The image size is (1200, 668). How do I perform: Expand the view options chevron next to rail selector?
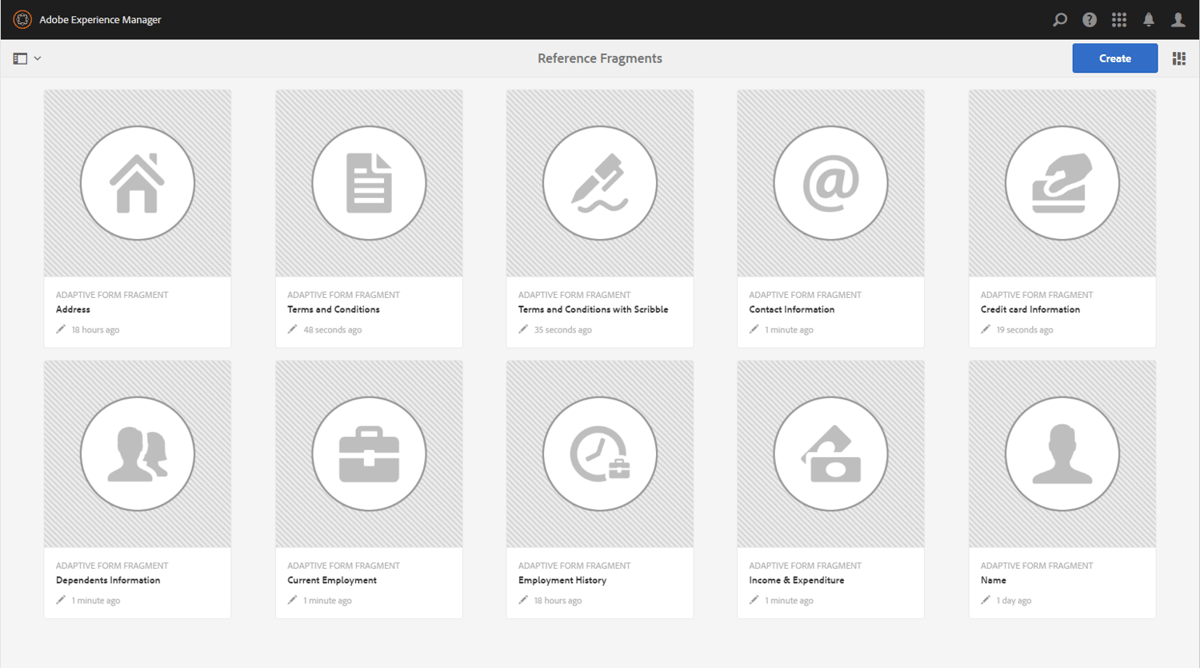click(36, 58)
